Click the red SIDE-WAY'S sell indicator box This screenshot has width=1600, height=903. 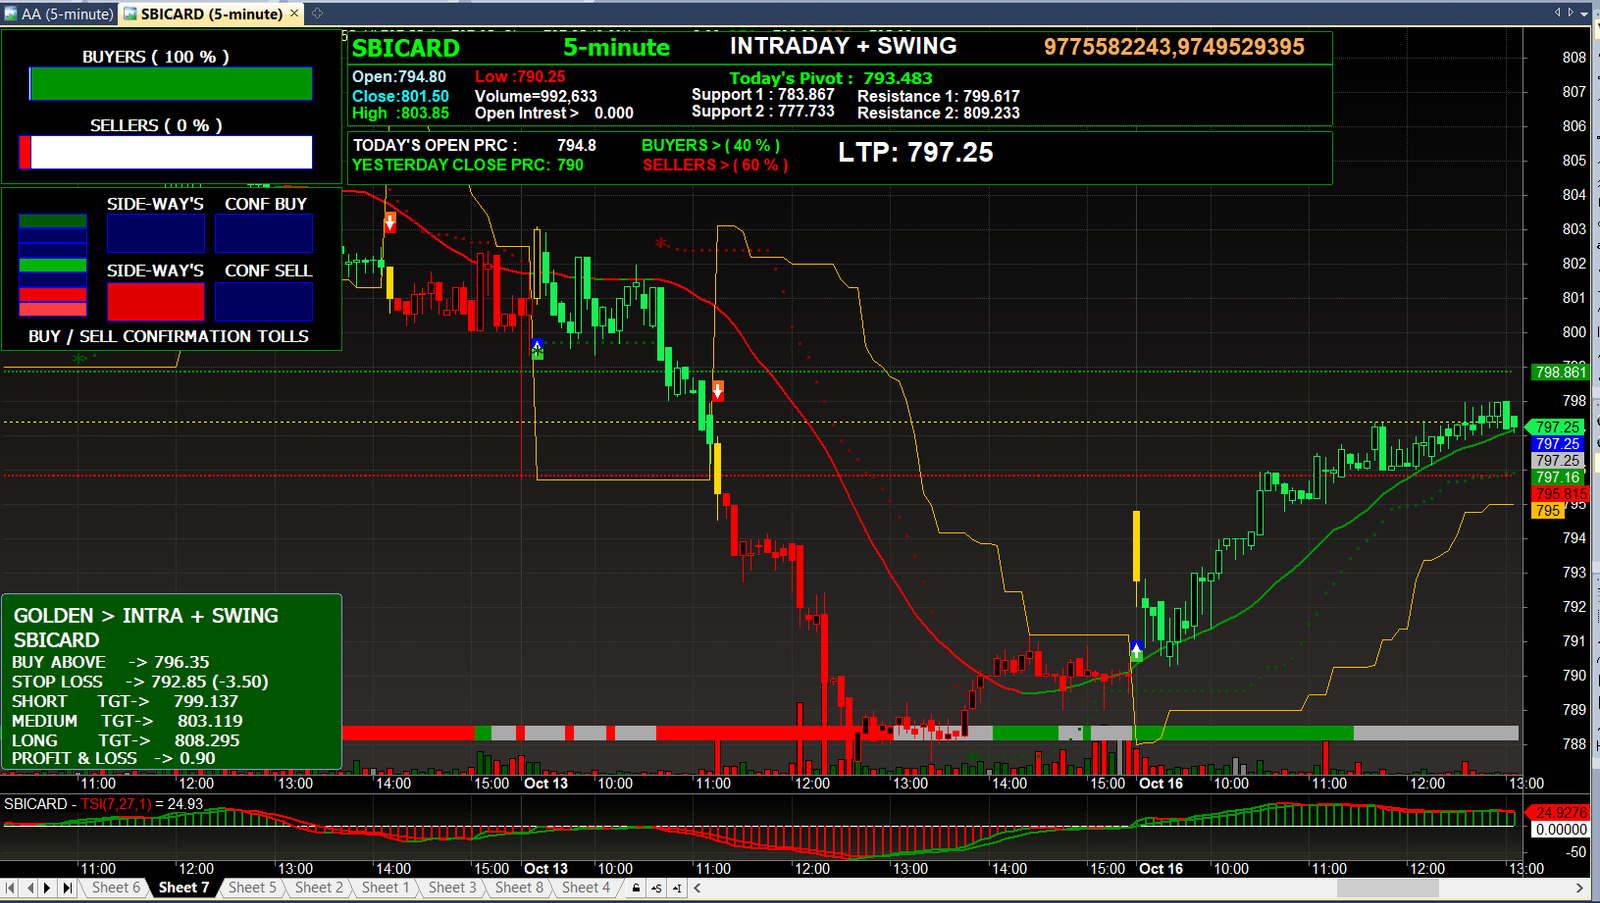156,301
